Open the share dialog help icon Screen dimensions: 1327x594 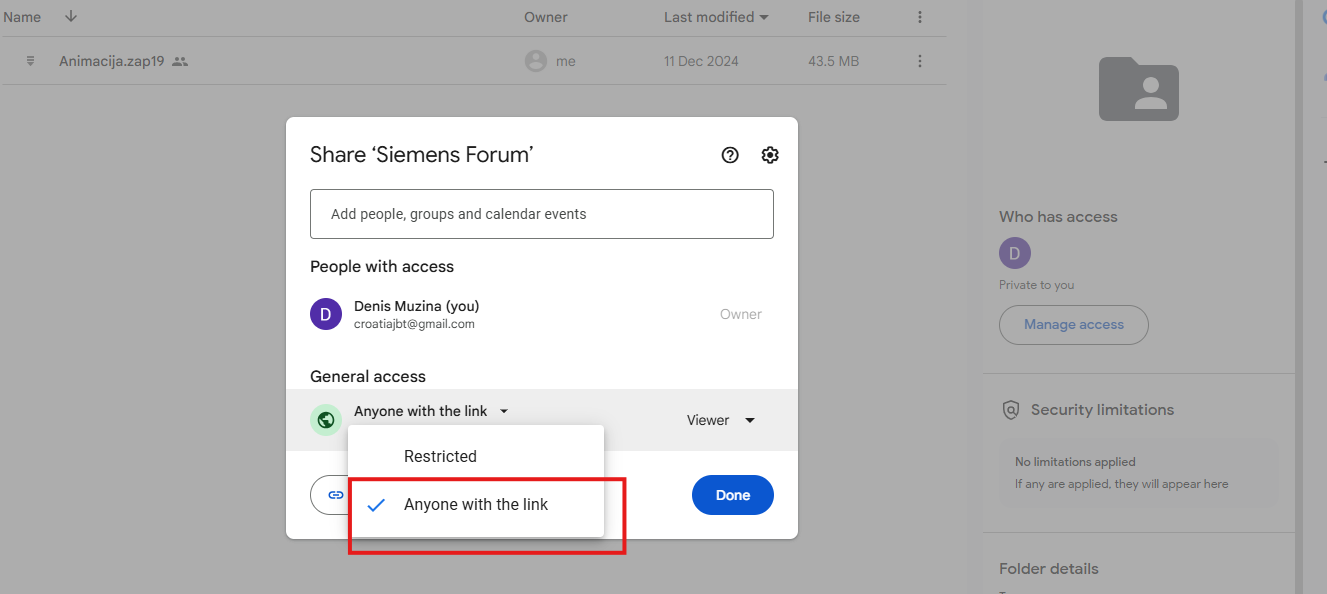tap(730, 155)
